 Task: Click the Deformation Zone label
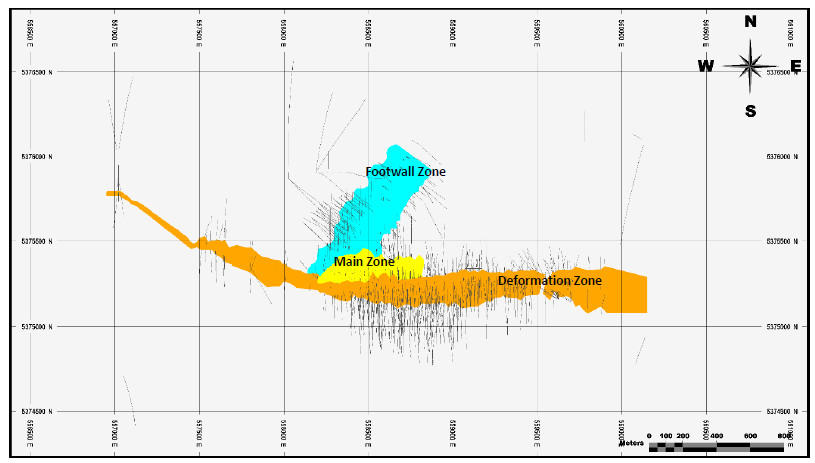550,281
